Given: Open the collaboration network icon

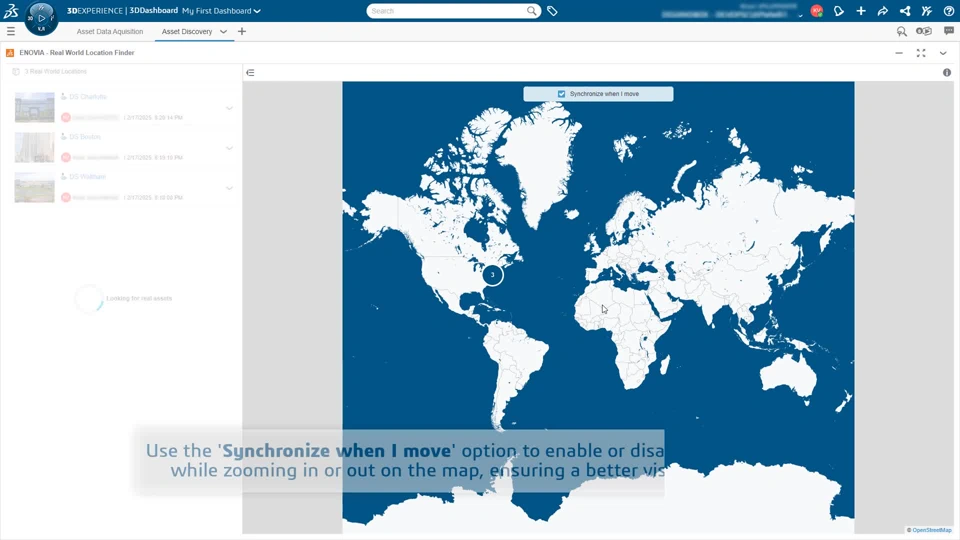Looking at the screenshot, I should click(x=905, y=11).
